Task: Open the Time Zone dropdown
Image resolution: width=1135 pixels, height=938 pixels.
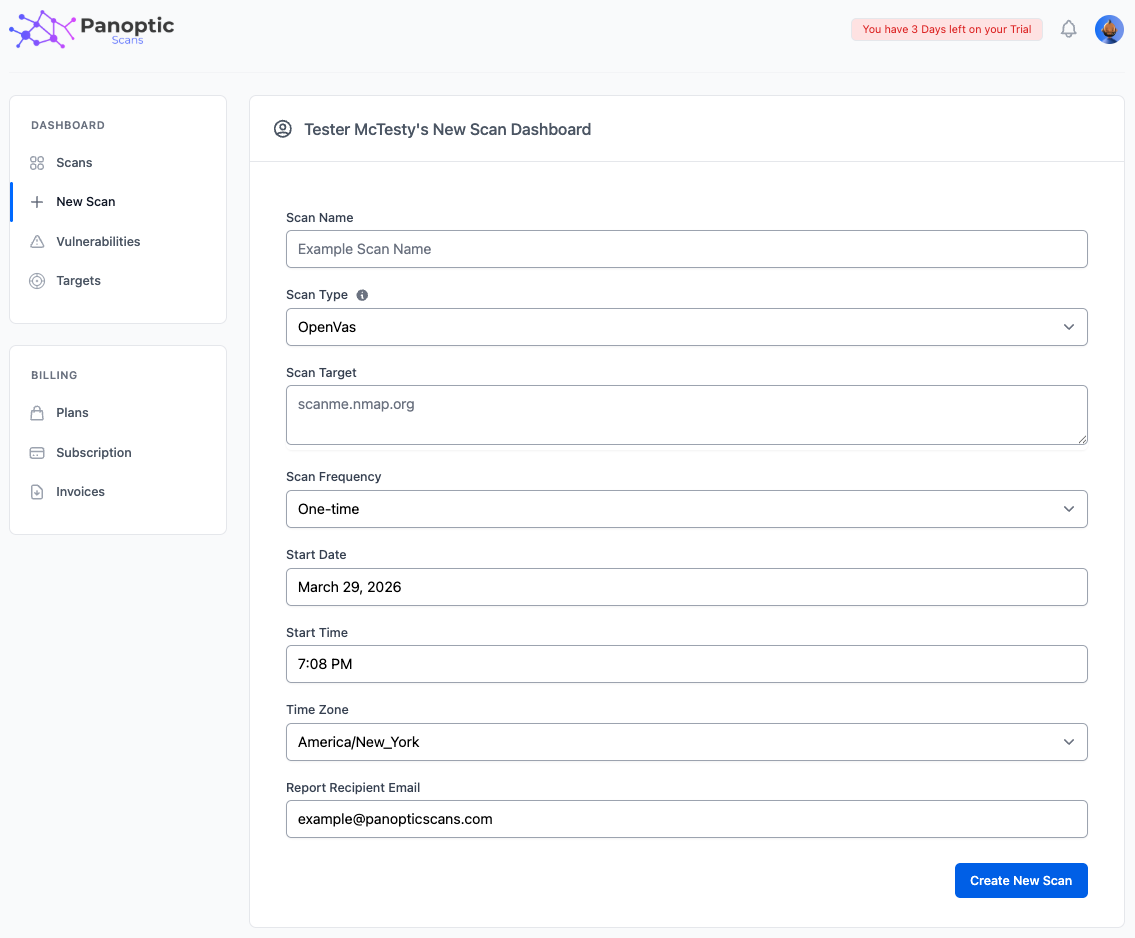Action: 687,742
